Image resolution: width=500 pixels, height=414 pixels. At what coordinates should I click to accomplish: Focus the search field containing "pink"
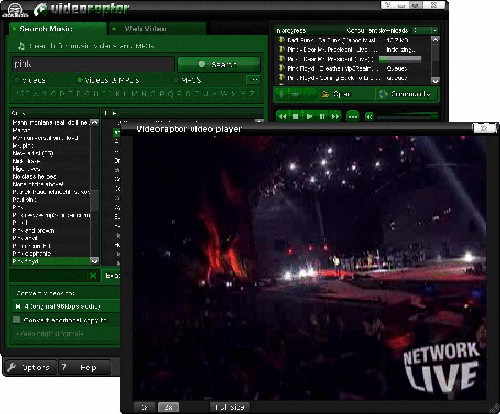point(93,64)
